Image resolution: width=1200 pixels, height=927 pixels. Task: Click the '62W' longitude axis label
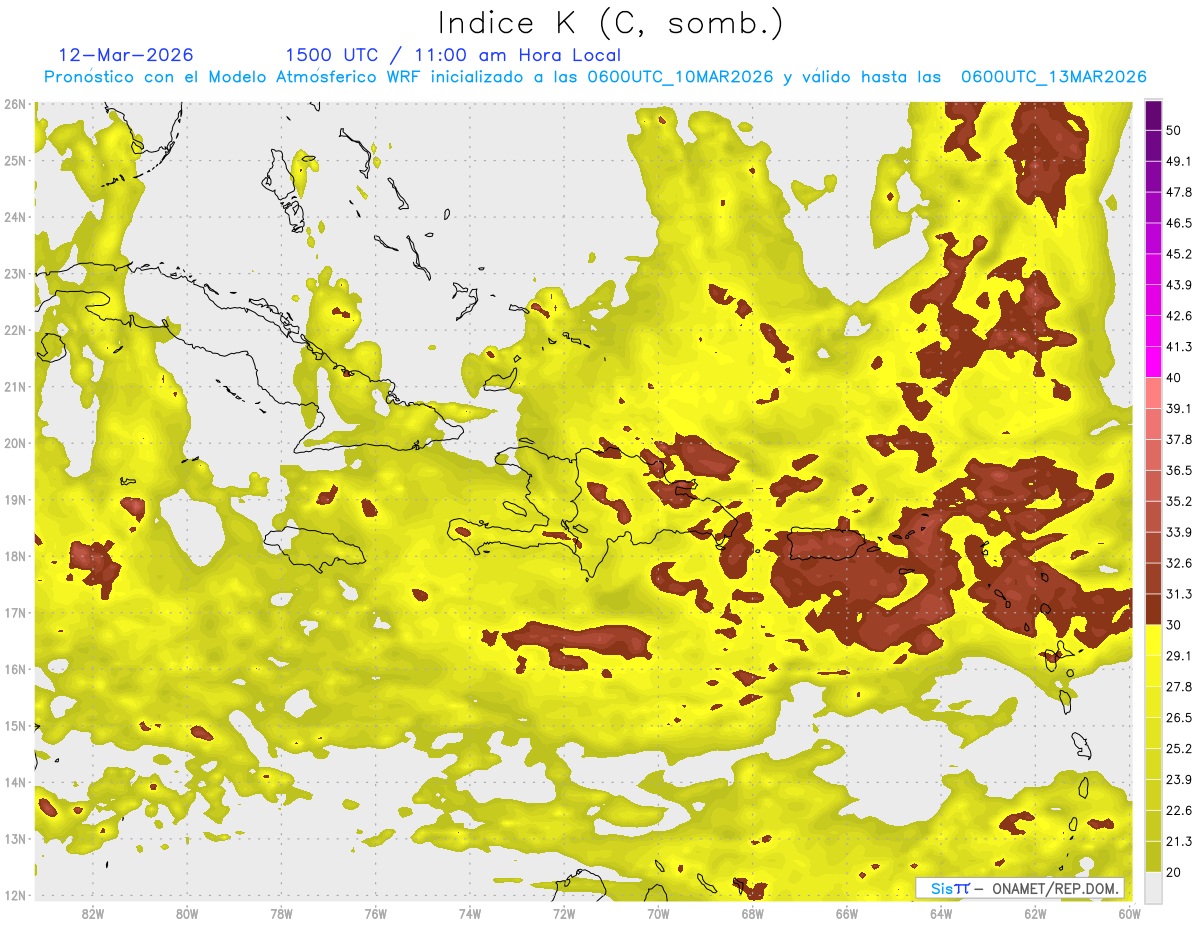tap(1035, 913)
